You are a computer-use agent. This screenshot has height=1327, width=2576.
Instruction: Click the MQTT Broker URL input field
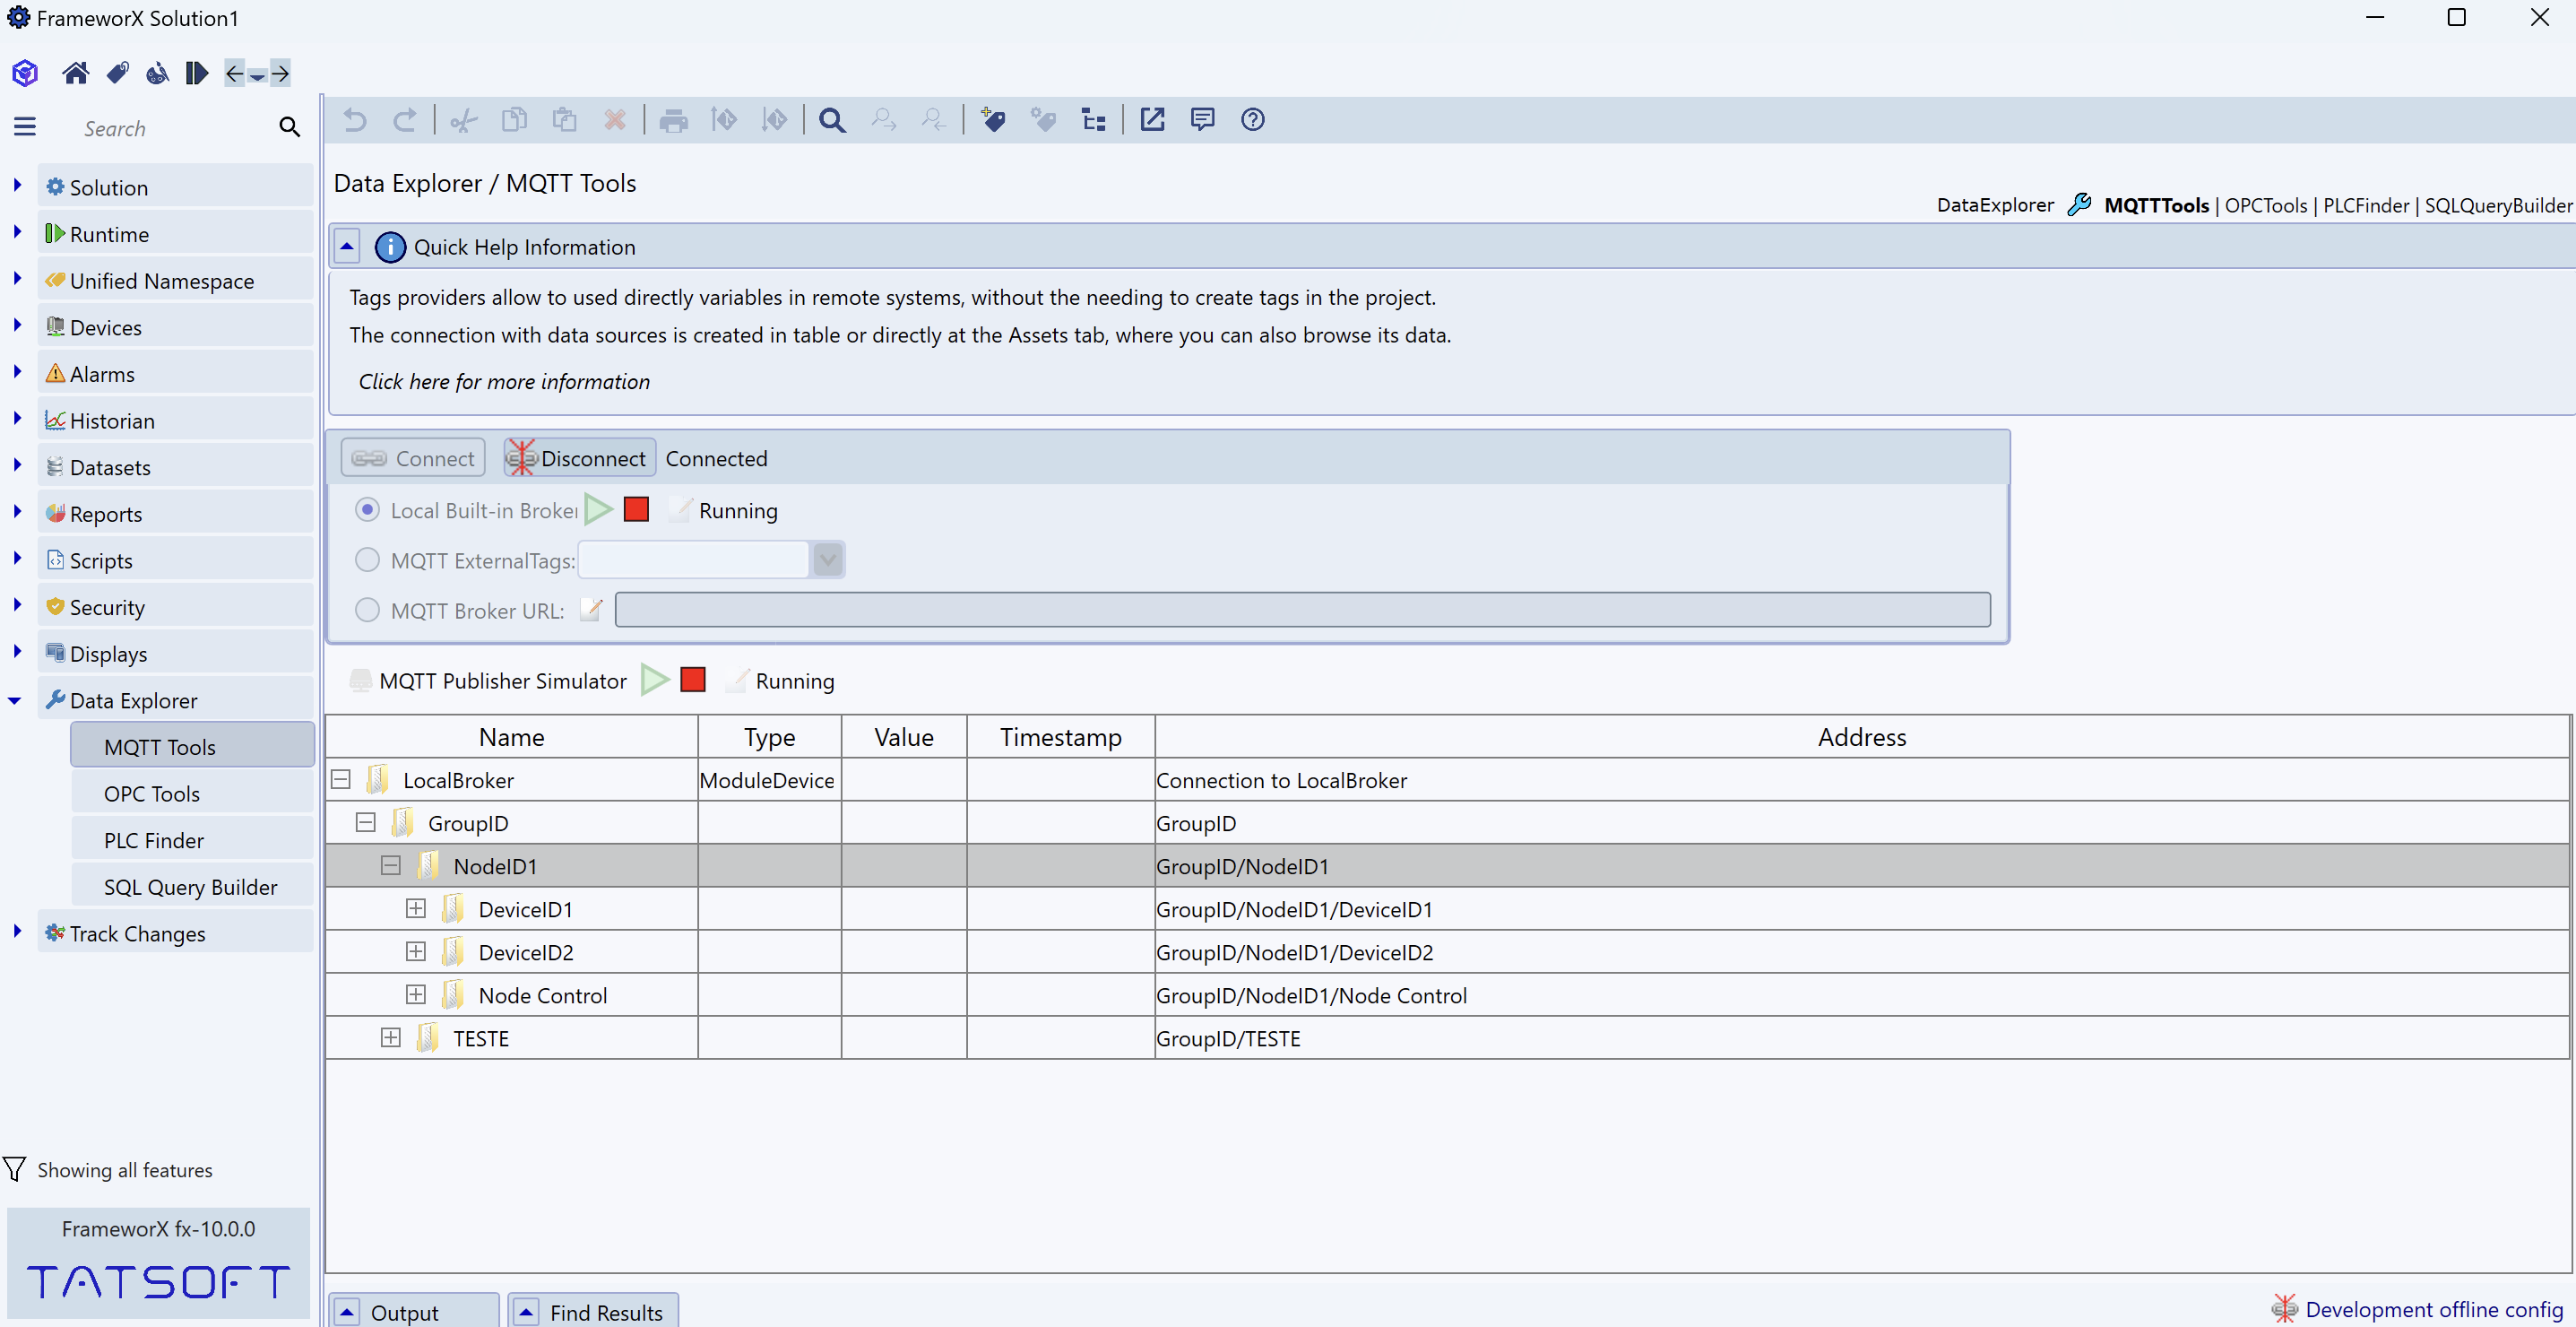pos(1302,610)
